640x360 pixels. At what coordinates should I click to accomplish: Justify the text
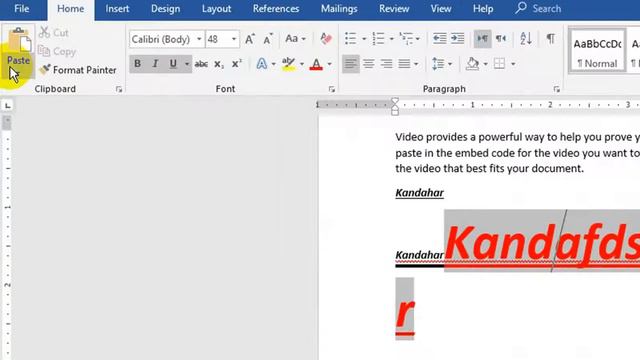404,64
